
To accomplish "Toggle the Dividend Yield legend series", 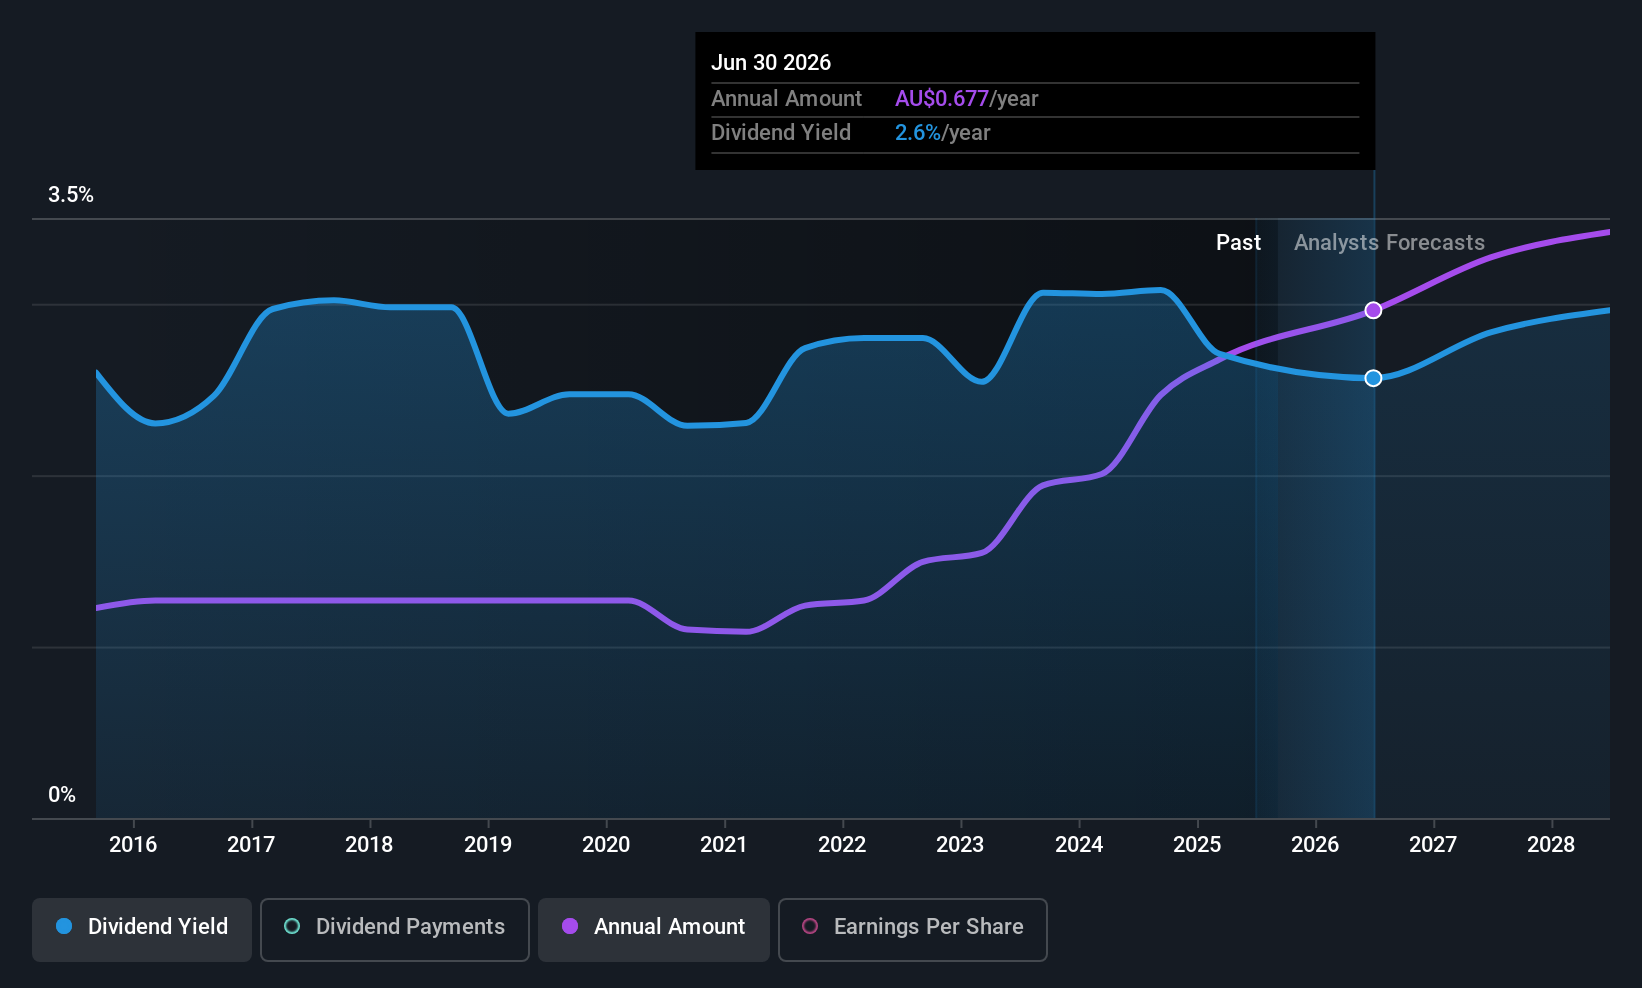I will click(142, 929).
